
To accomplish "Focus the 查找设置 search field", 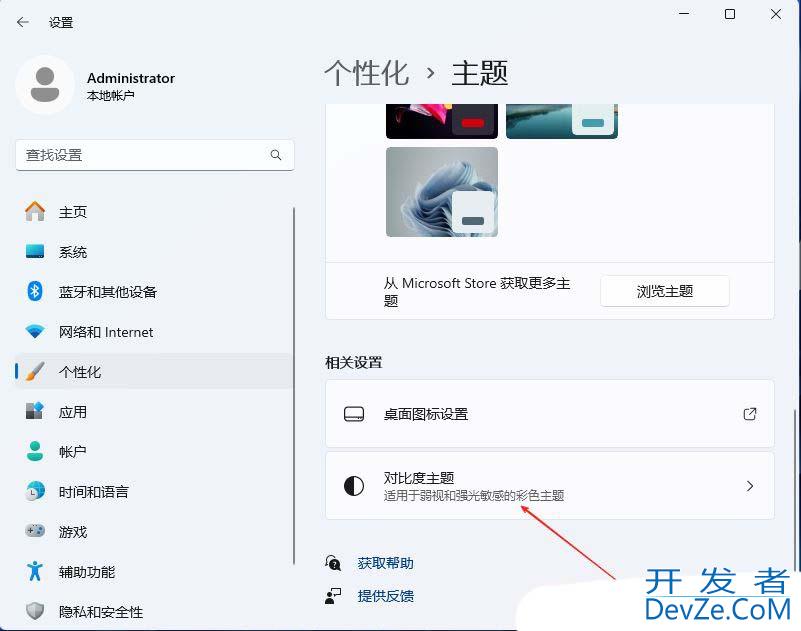I will click(155, 155).
